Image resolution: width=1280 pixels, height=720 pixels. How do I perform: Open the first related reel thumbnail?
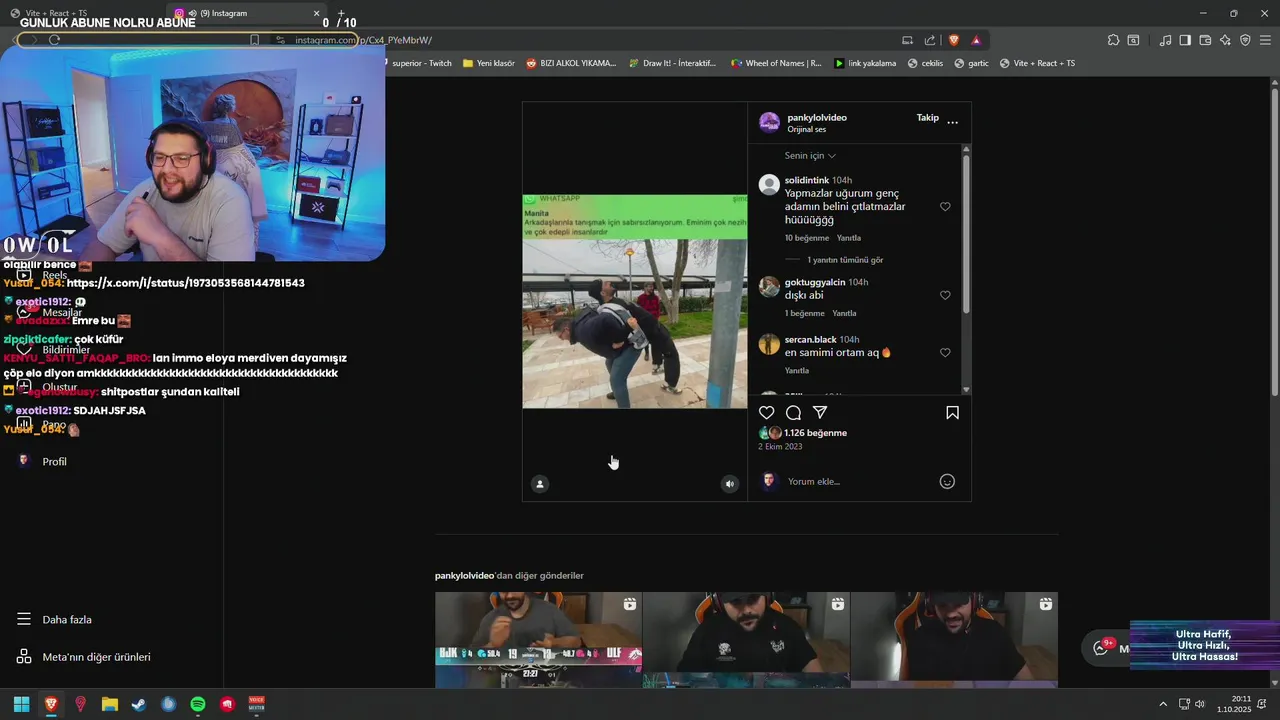pyautogui.click(x=538, y=640)
